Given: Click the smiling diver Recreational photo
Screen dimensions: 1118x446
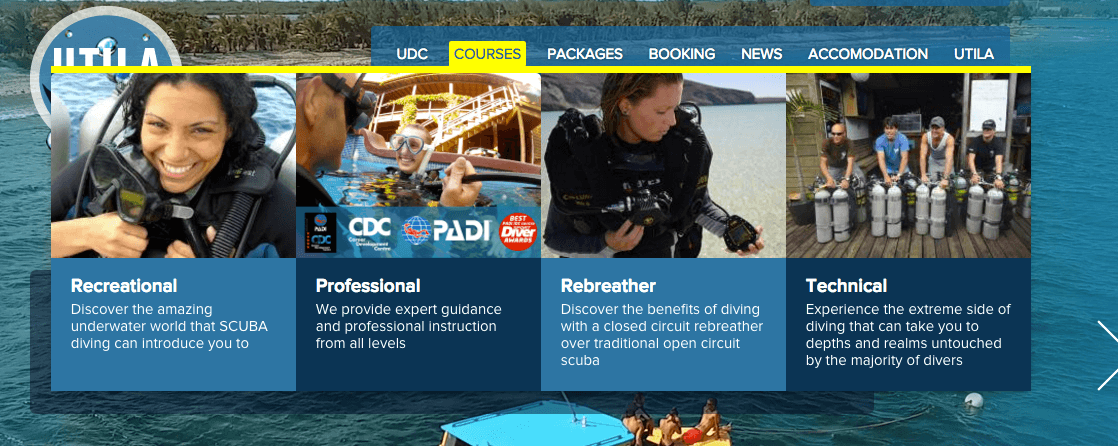Looking at the screenshot, I should point(173,165).
